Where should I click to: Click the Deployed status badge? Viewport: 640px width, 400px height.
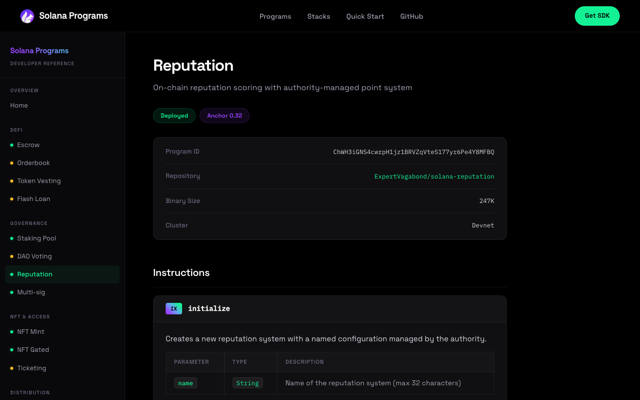click(x=174, y=116)
